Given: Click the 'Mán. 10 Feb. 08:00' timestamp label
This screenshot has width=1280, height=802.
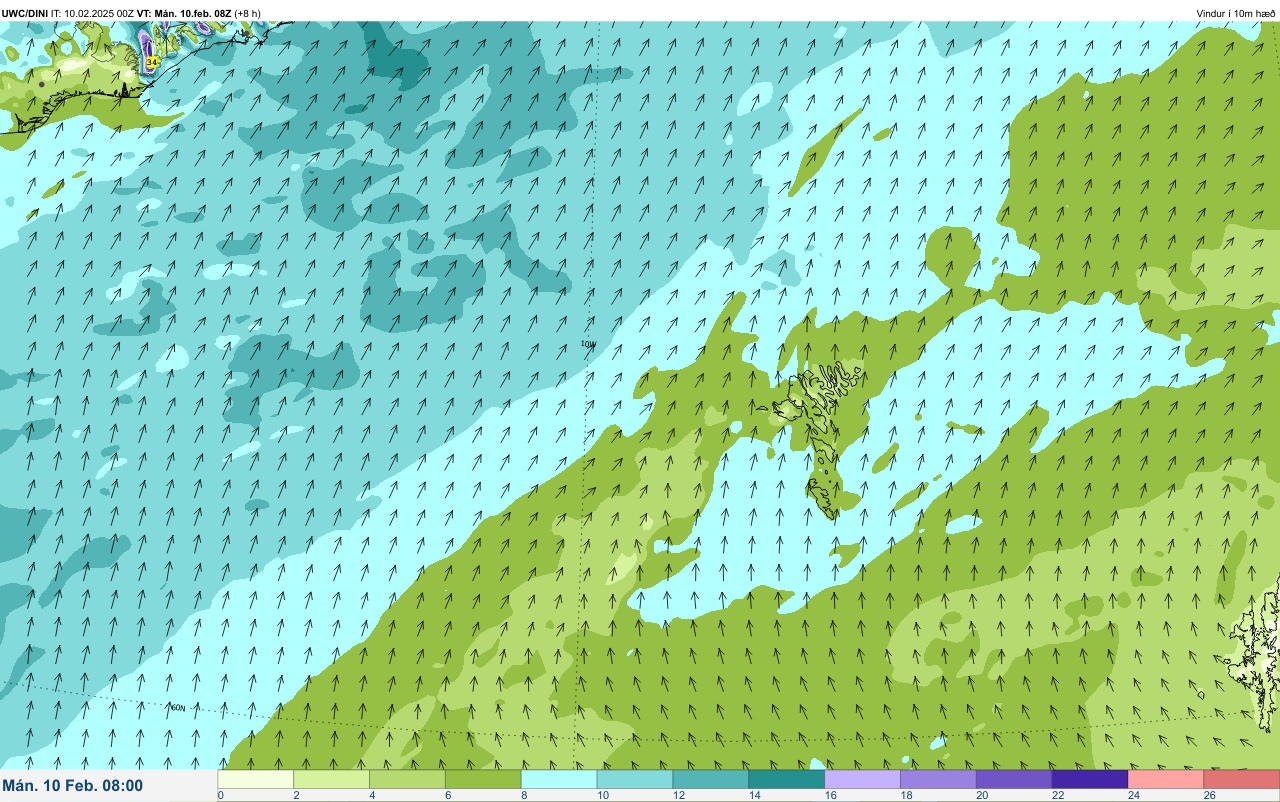Looking at the screenshot, I should 73,786.
